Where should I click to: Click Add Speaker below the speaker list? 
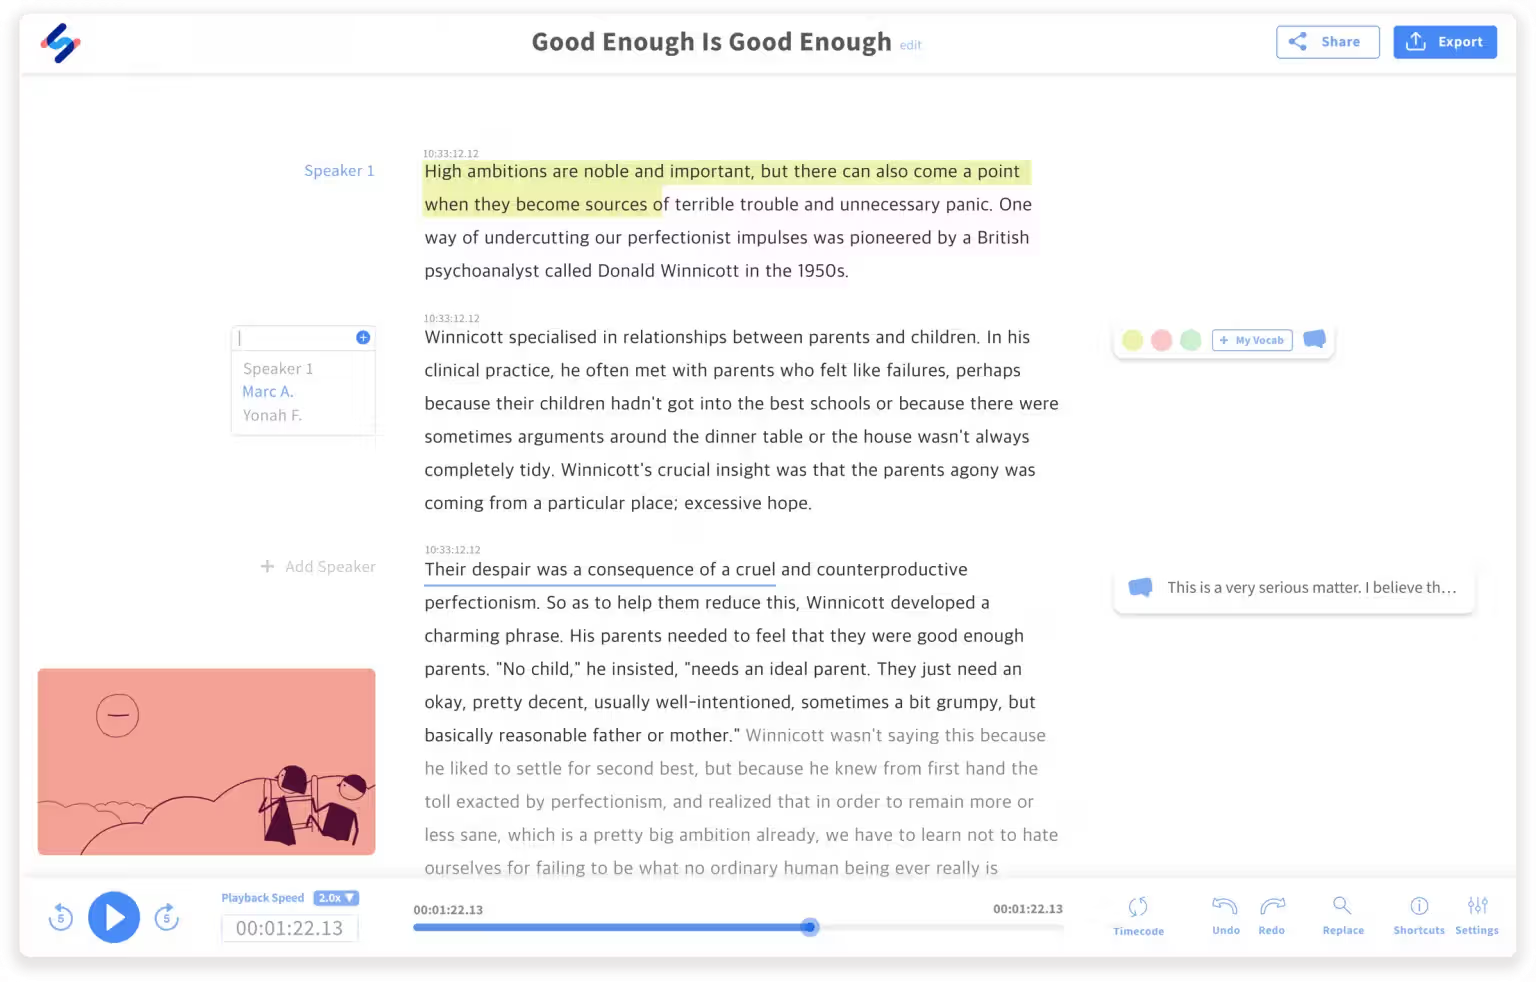[317, 566]
